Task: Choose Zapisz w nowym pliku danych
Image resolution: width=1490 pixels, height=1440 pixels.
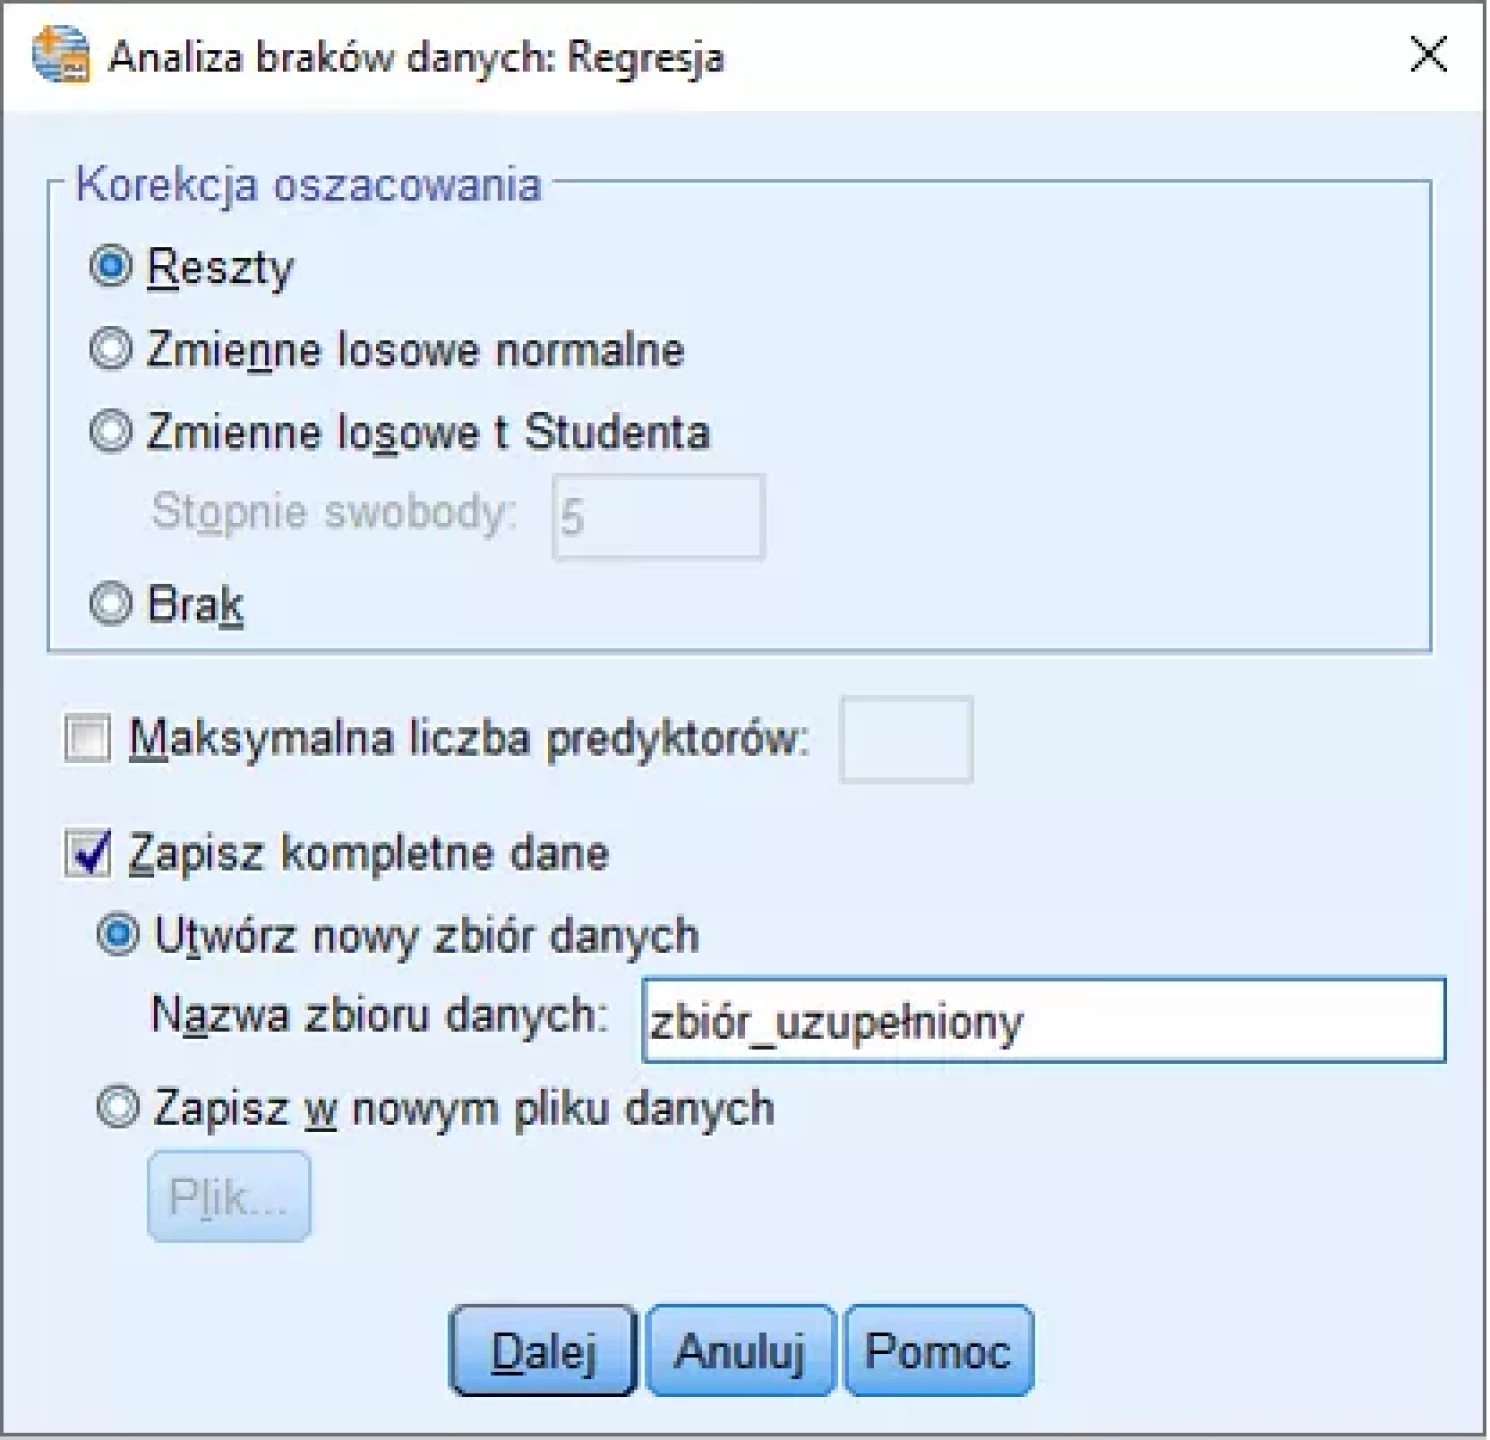Action: (117, 1108)
